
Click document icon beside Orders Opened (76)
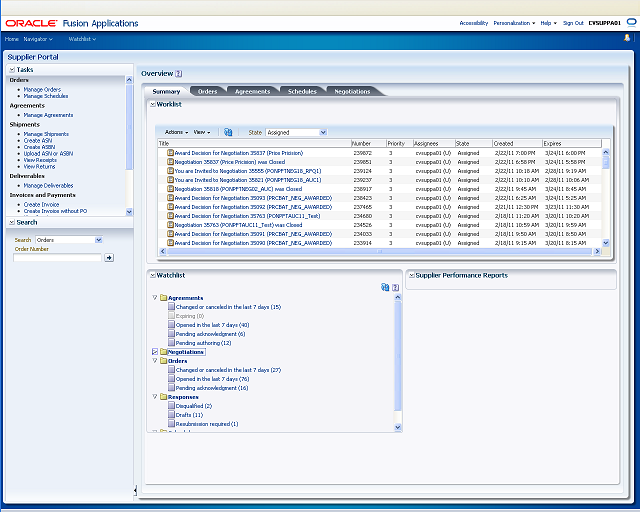(171, 378)
